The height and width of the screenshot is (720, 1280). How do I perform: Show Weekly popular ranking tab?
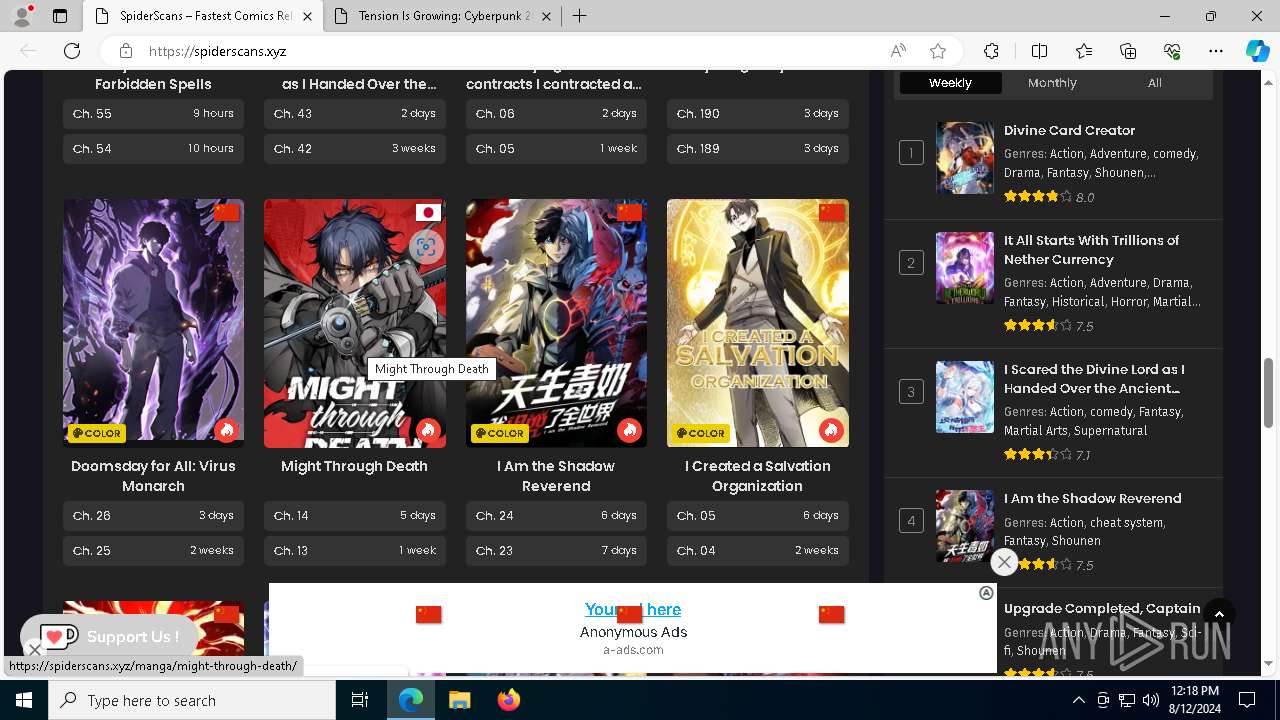click(950, 83)
